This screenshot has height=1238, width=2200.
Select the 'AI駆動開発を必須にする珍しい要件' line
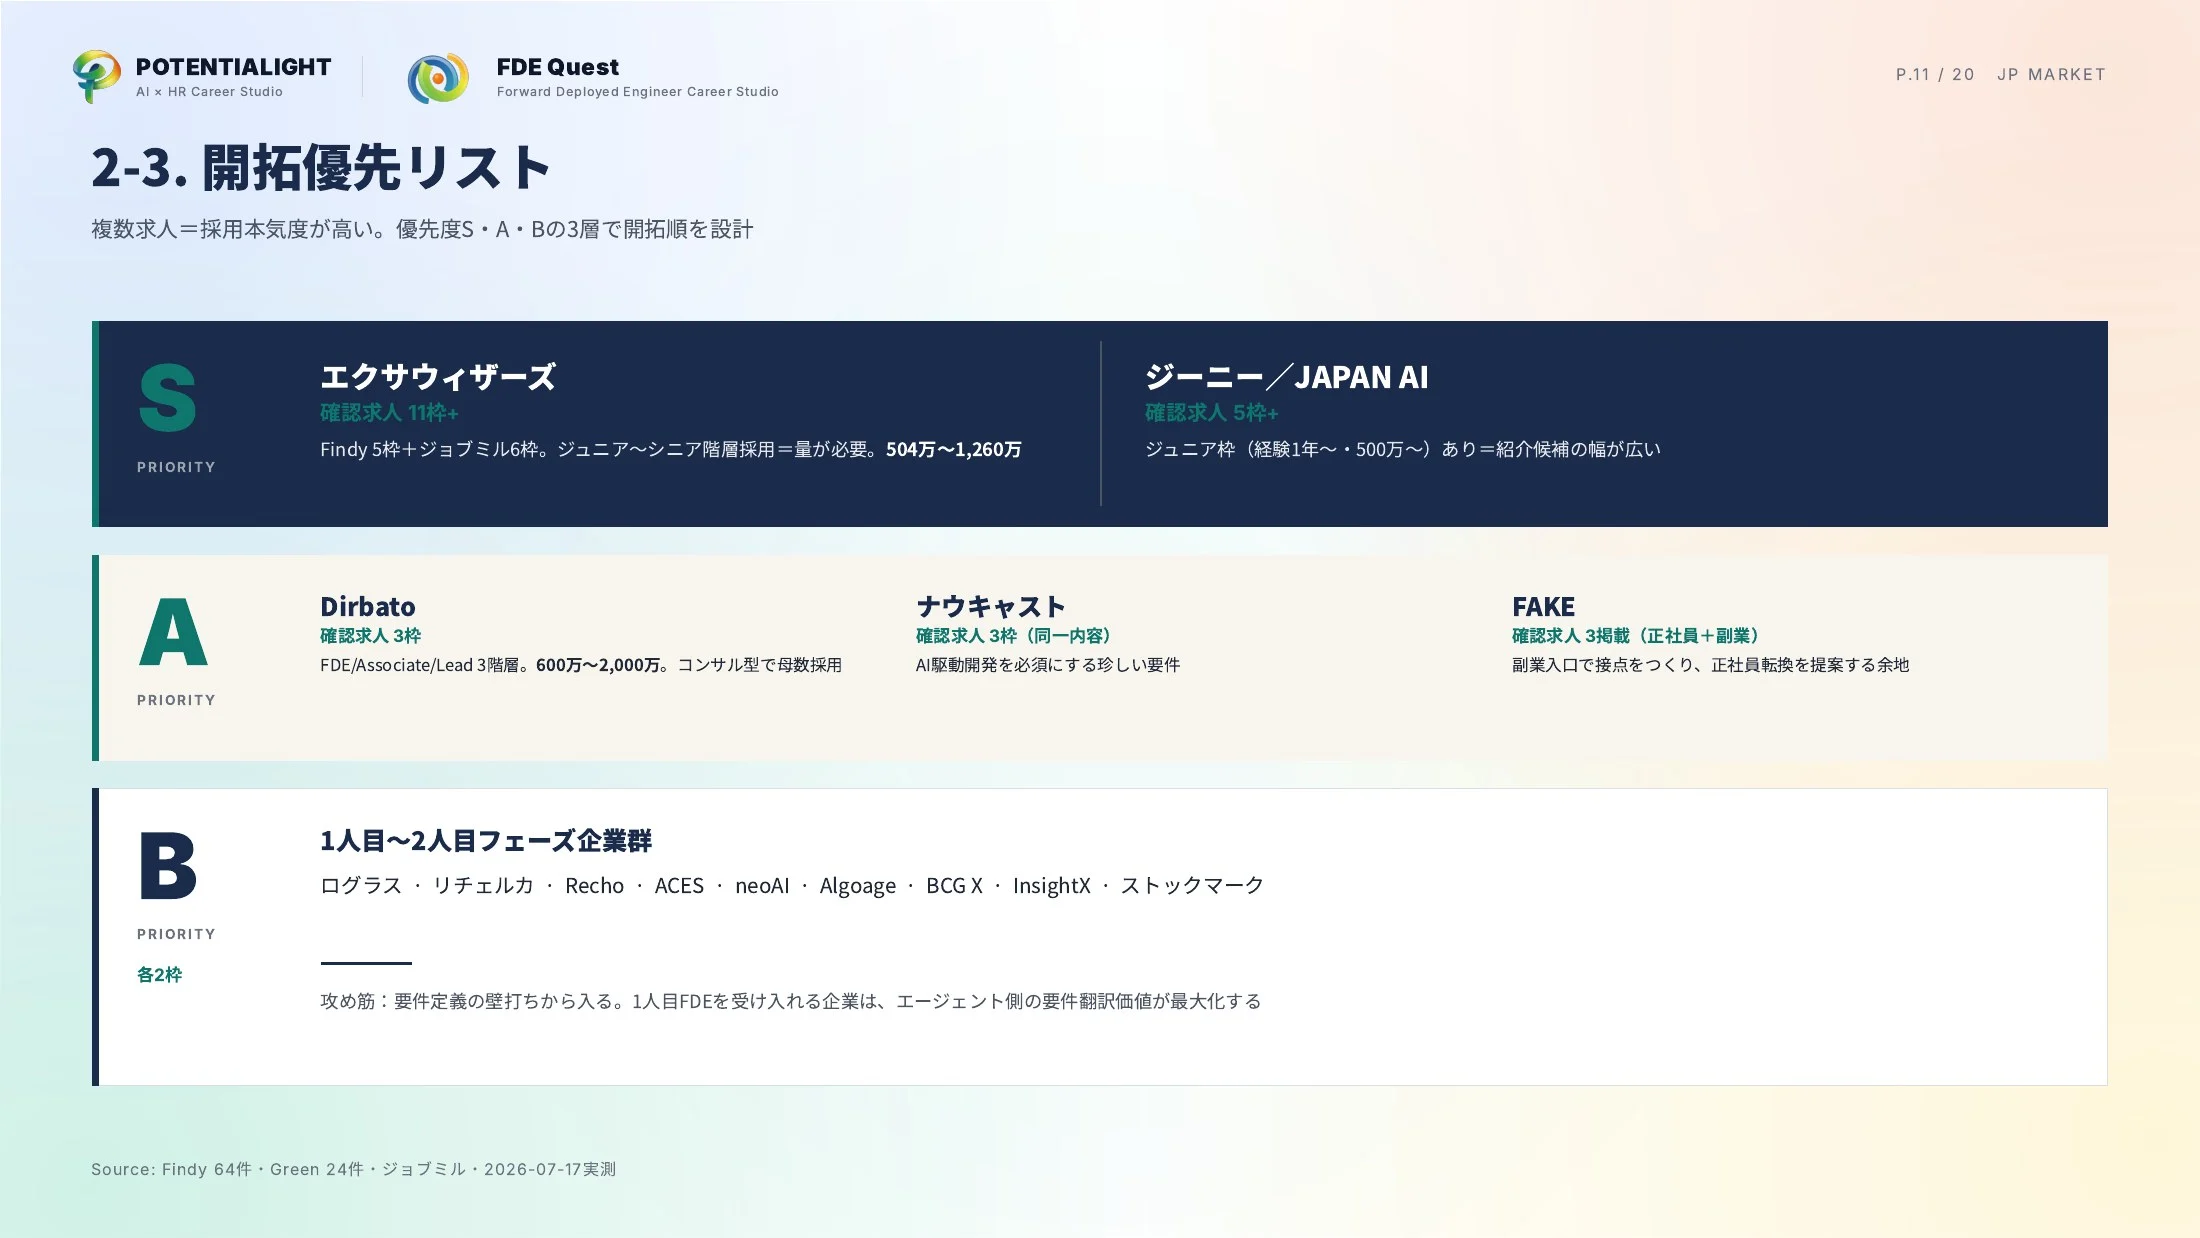(x=1048, y=665)
